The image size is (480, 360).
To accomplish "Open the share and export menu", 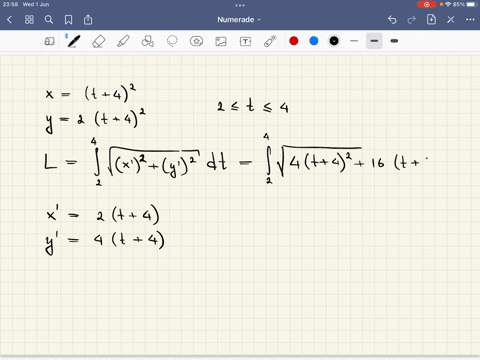I will (x=88, y=20).
